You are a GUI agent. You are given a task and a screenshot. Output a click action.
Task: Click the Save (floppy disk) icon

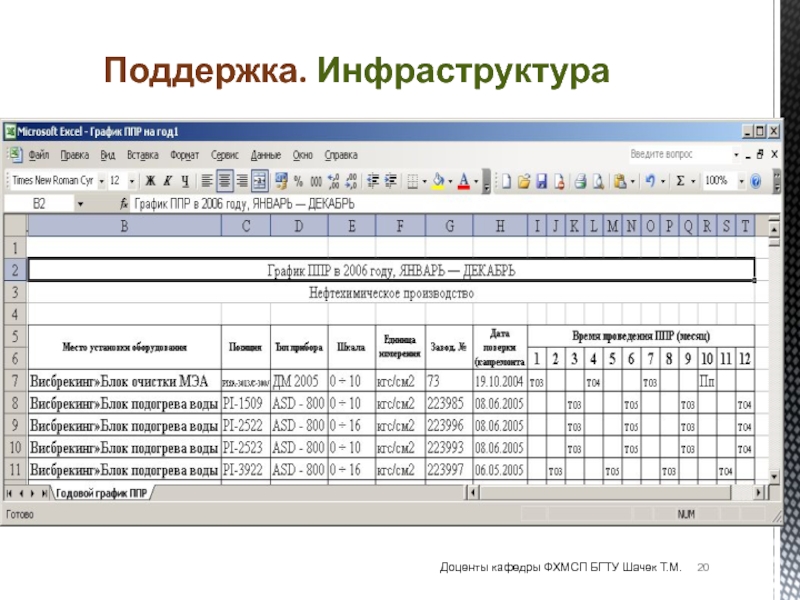[x=541, y=181]
